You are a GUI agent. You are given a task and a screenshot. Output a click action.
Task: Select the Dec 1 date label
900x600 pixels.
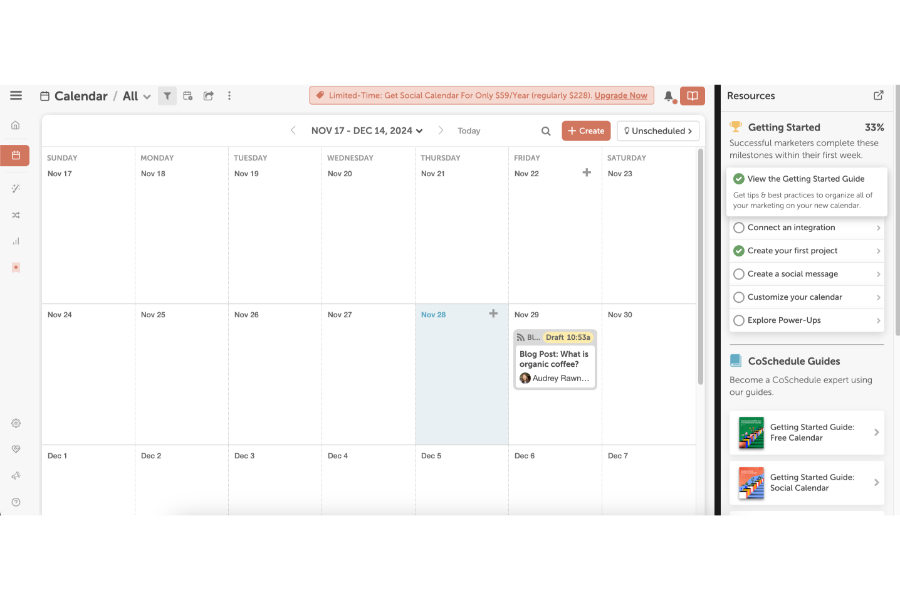tap(57, 456)
